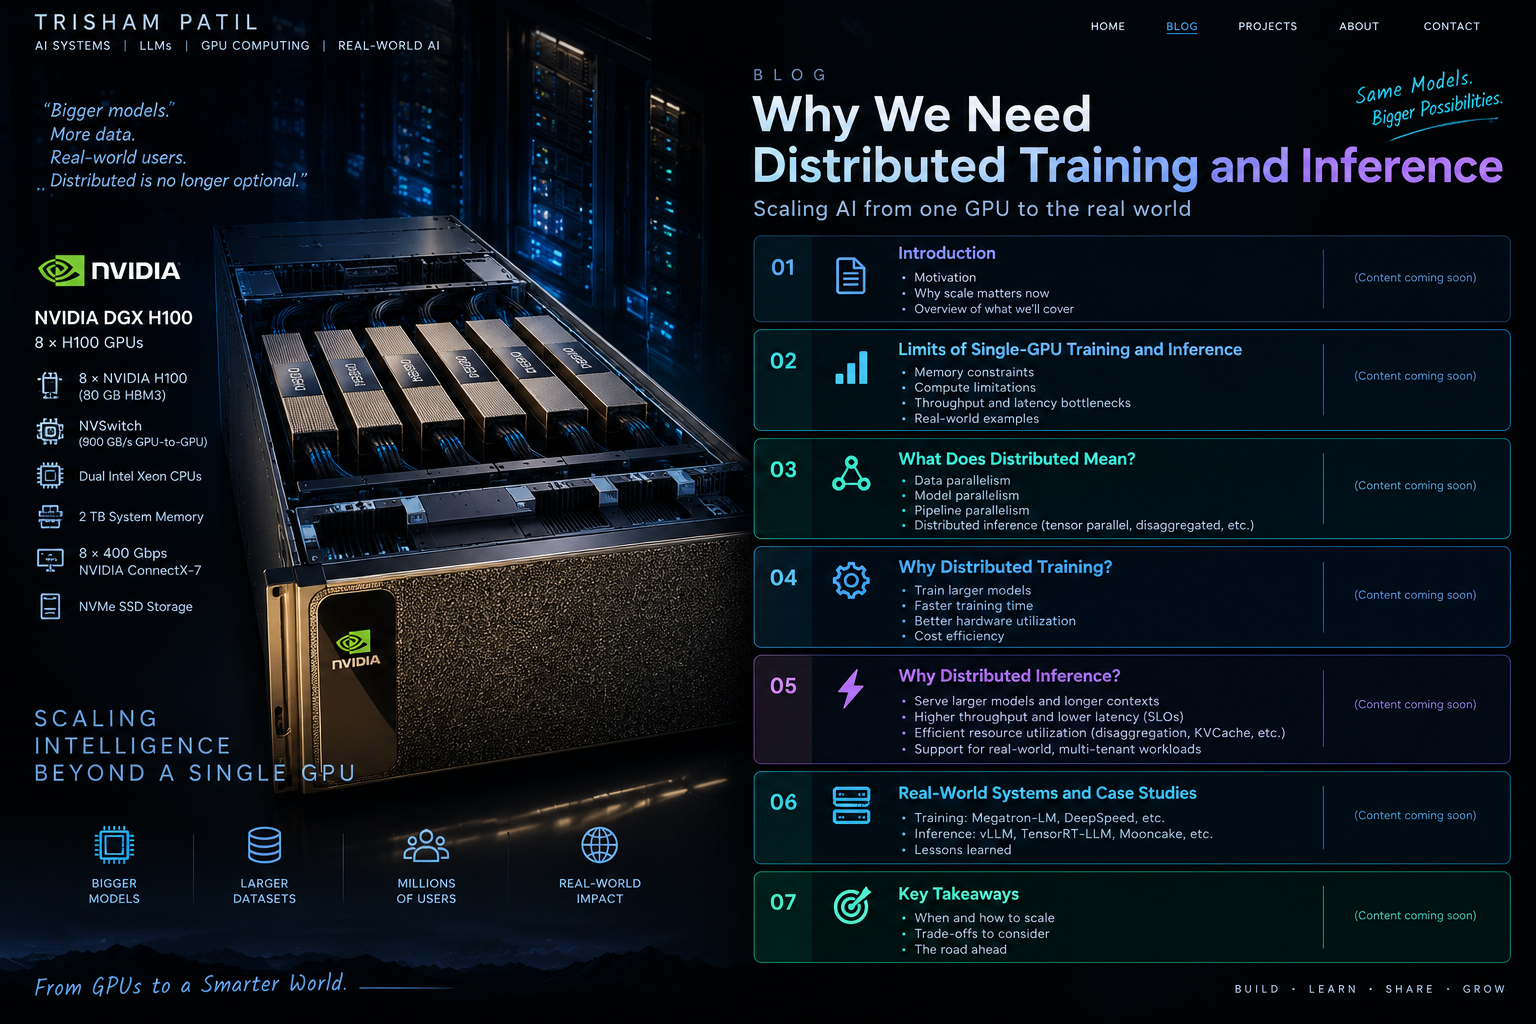Click the NVIDIA eye logo at left
This screenshot has width=1536, height=1024.
point(60,270)
